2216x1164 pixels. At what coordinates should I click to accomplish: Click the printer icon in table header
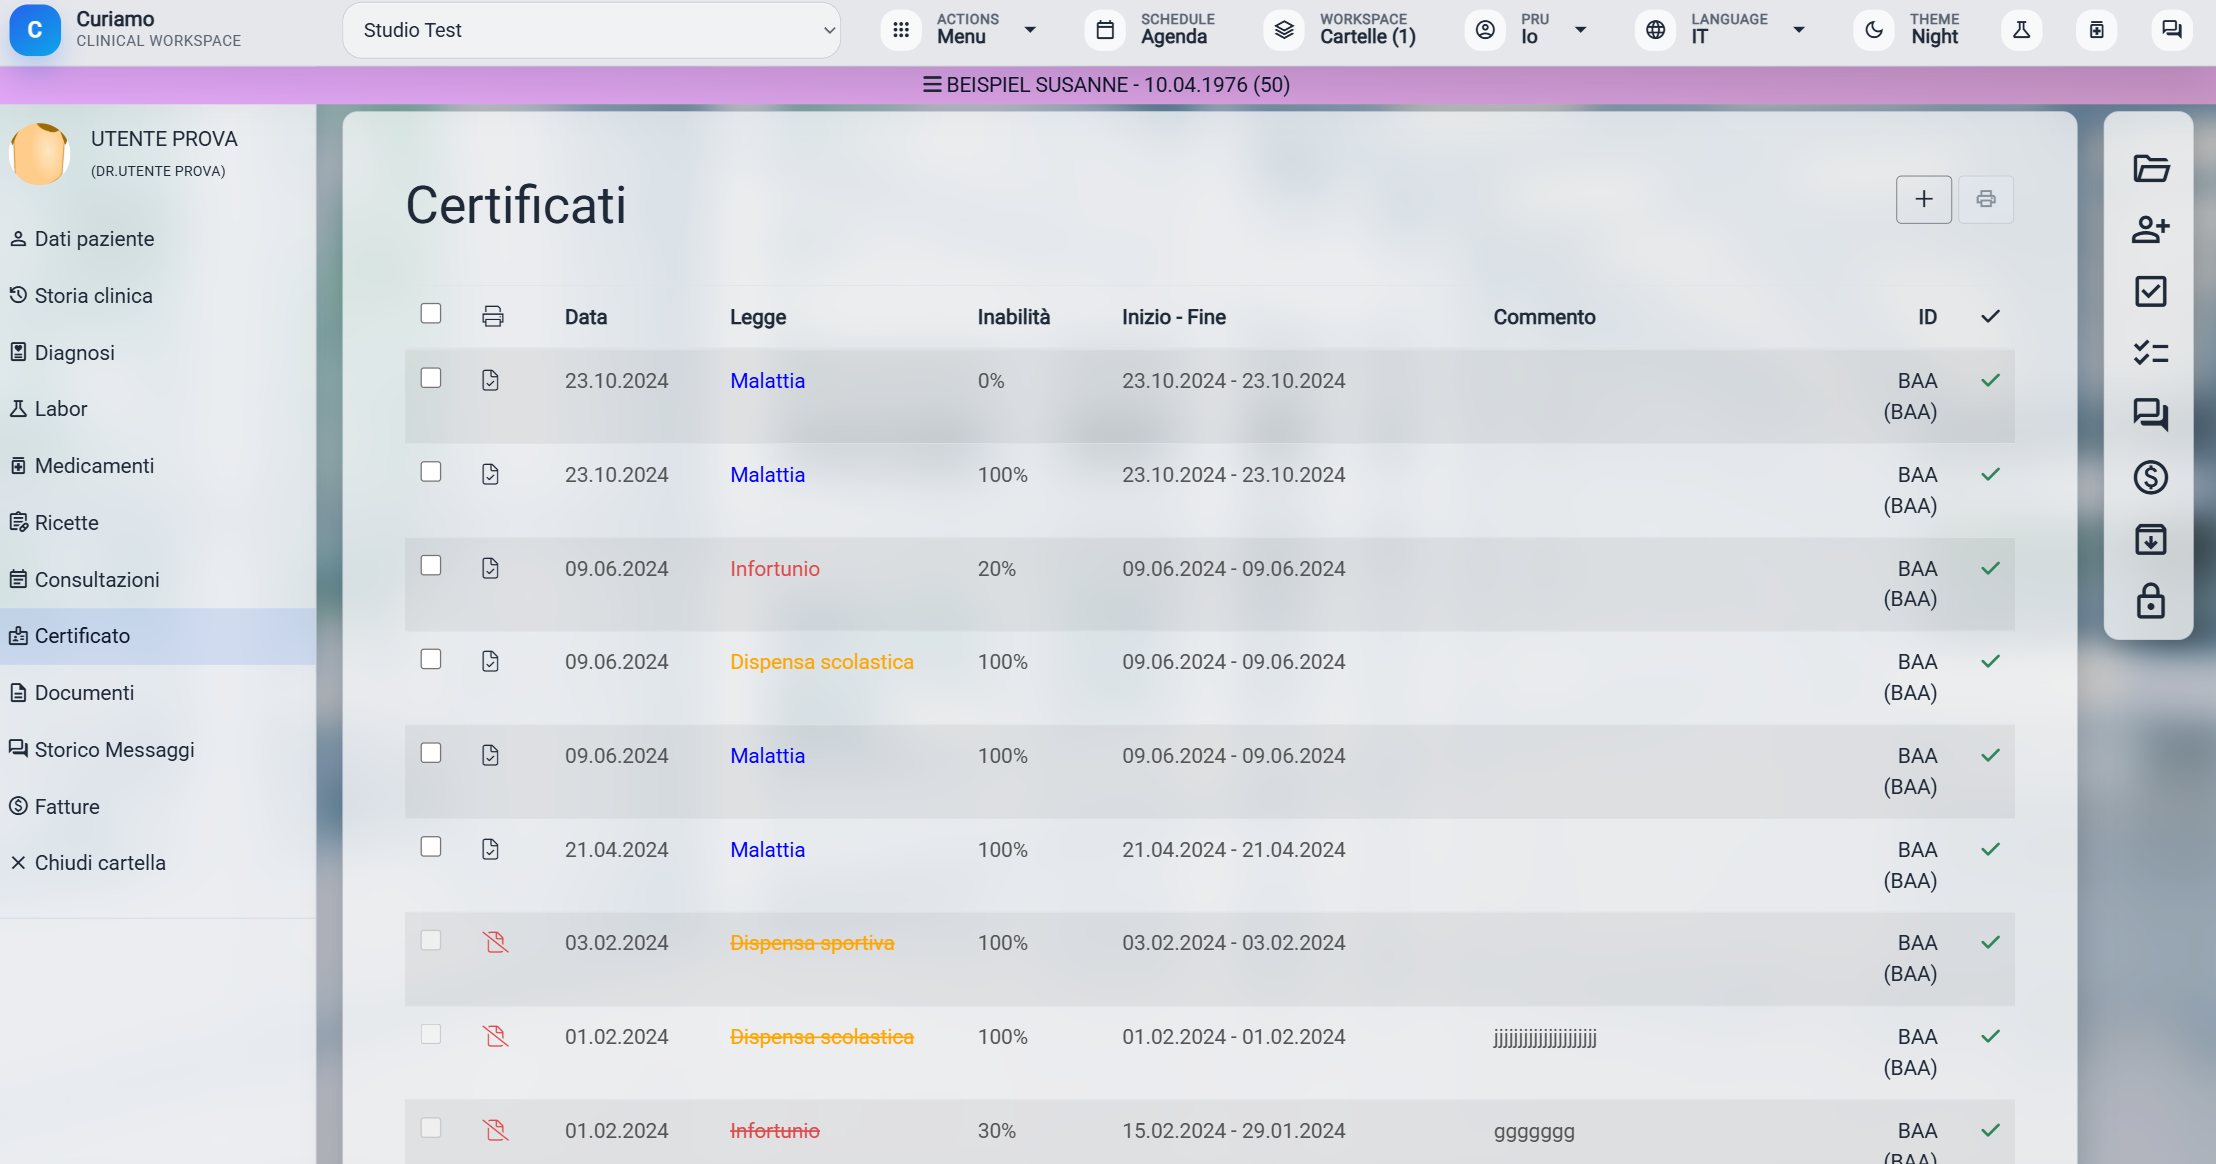coord(492,316)
